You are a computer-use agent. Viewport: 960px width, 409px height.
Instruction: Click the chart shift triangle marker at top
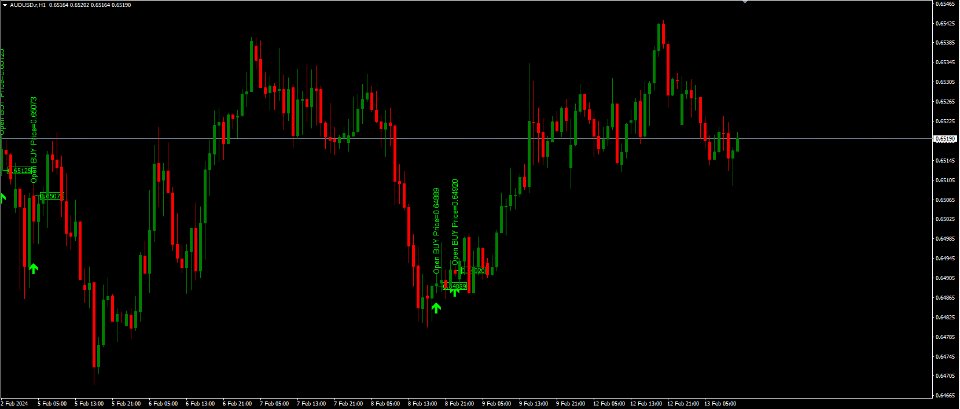744,2
